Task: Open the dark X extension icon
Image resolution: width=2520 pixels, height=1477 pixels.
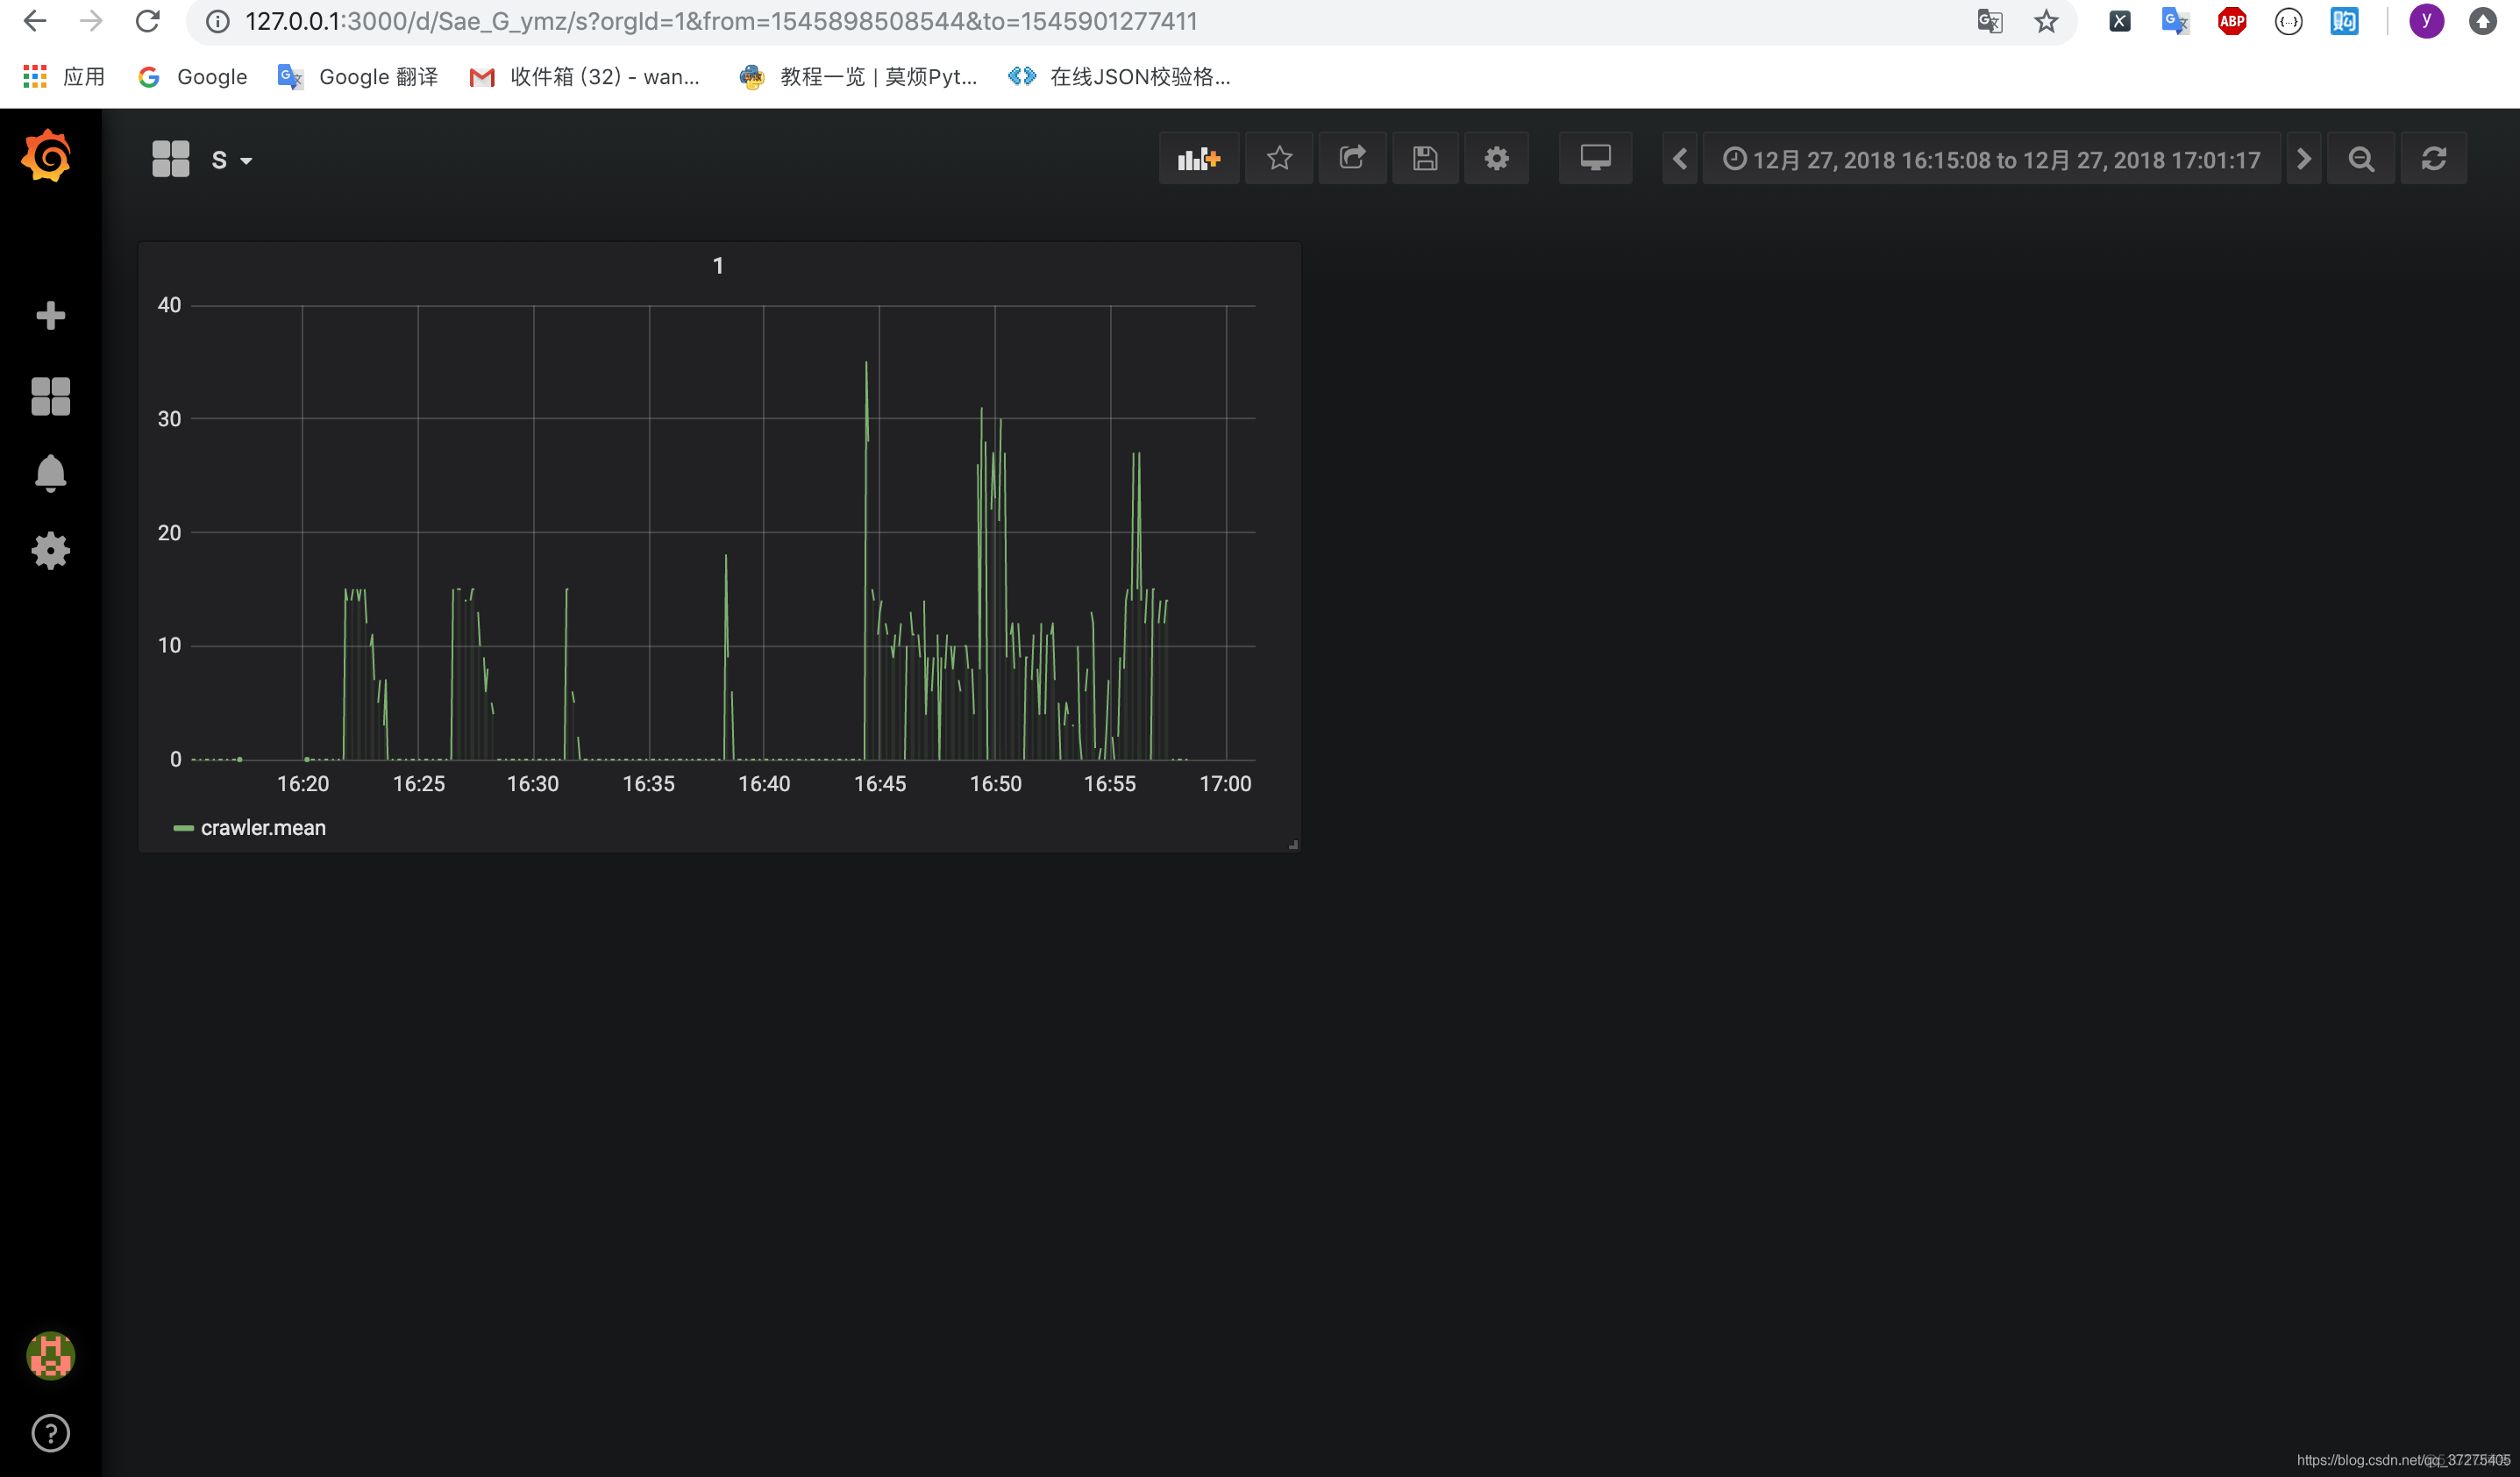Action: 2119,21
